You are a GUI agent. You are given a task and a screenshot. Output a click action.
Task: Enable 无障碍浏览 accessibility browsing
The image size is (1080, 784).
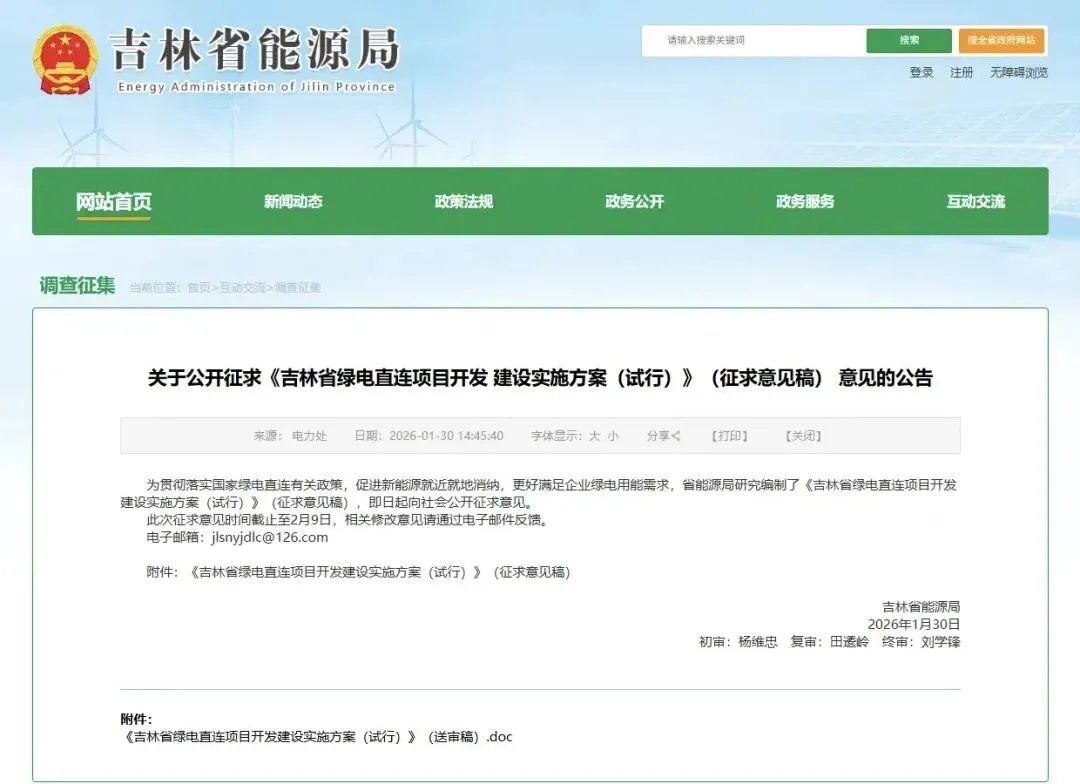pos(1019,72)
